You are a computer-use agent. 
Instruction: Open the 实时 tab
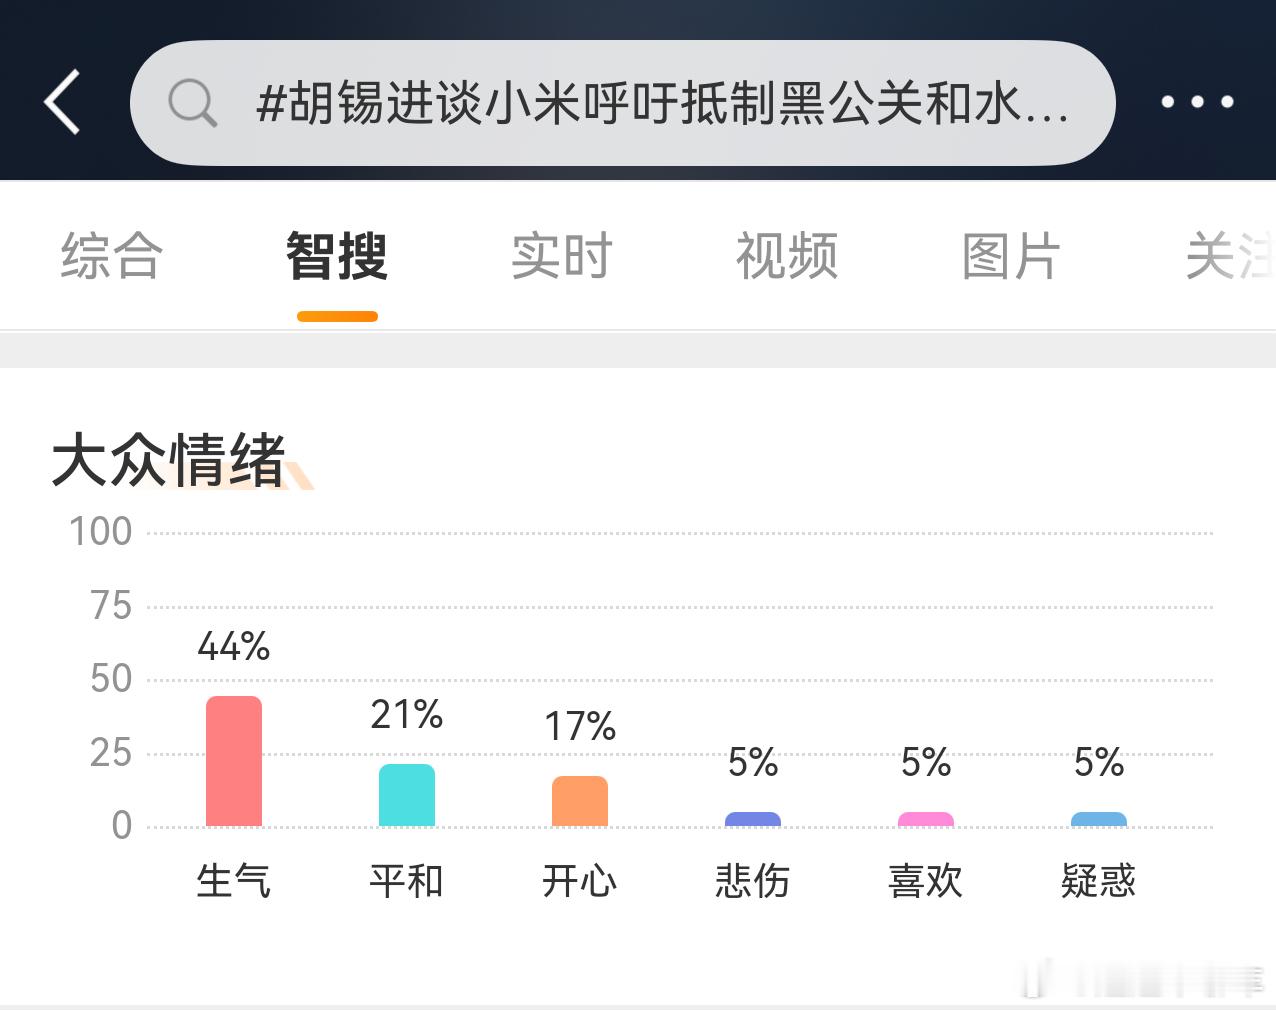[562, 256]
